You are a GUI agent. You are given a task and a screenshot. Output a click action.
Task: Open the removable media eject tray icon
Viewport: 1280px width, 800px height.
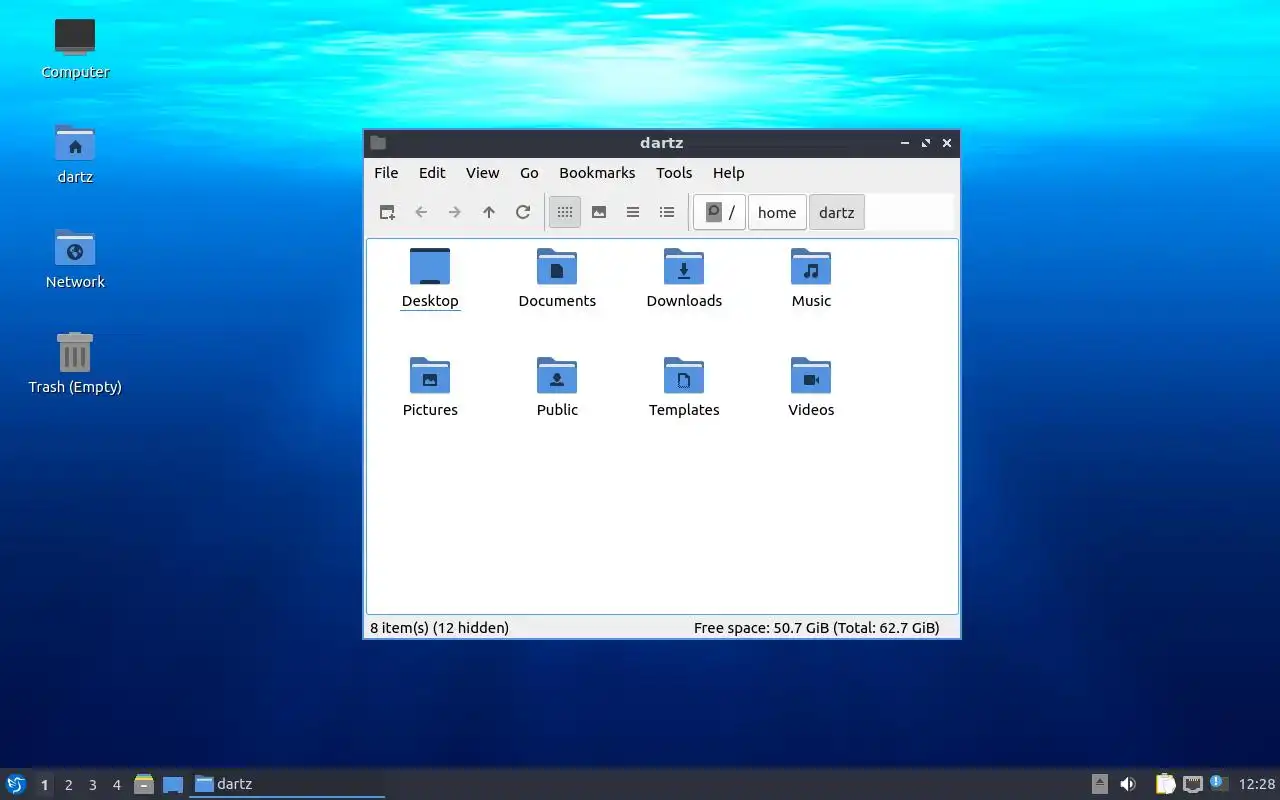[1100, 784]
